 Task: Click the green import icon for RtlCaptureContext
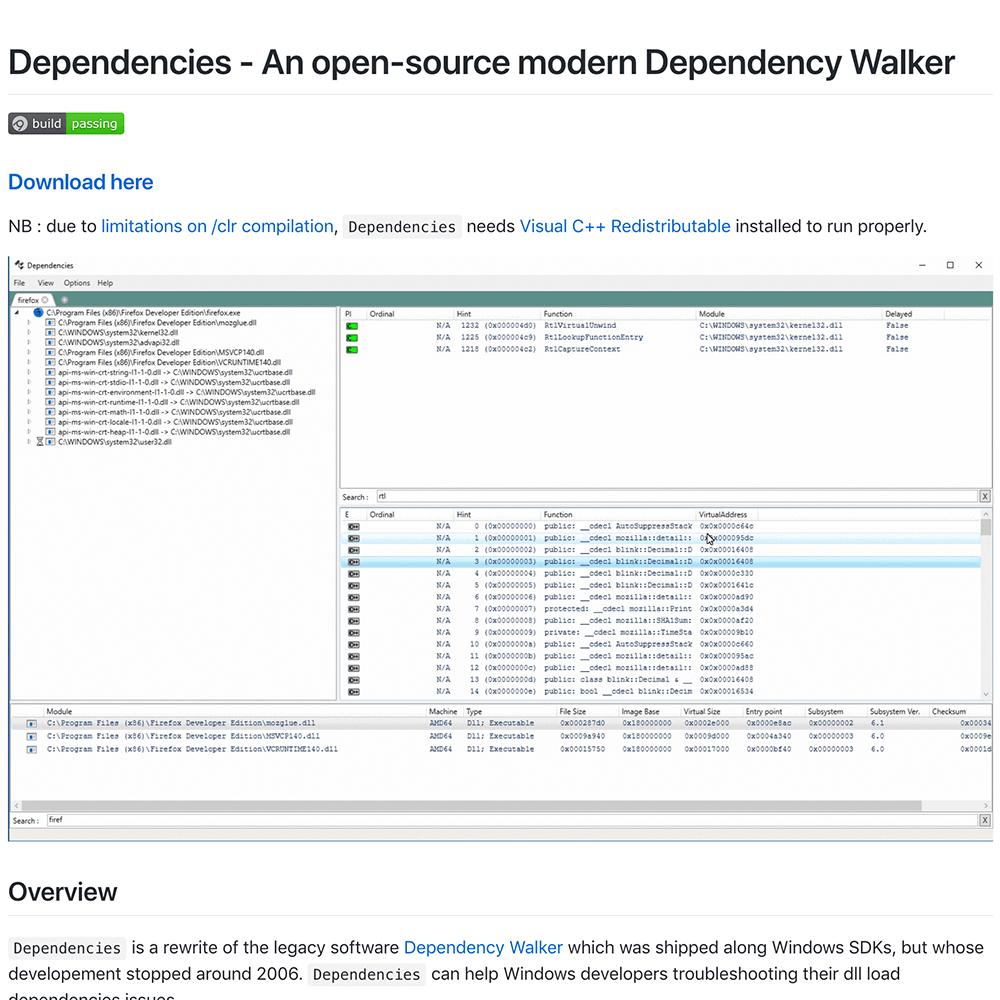(x=352, y=349)
